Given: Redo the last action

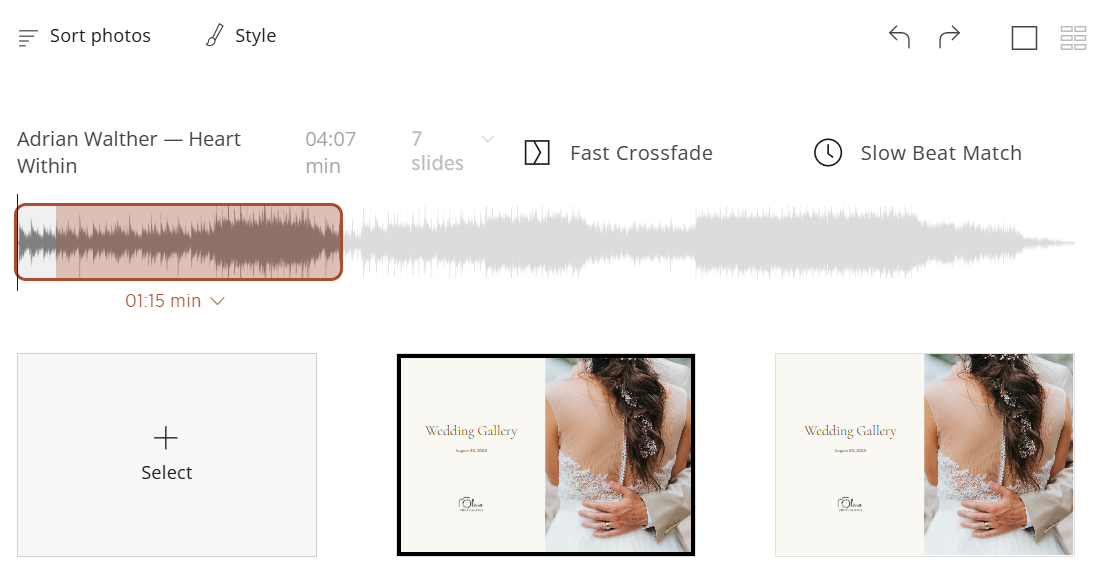Looking at the screenshot, I should (x=949, y=37).
